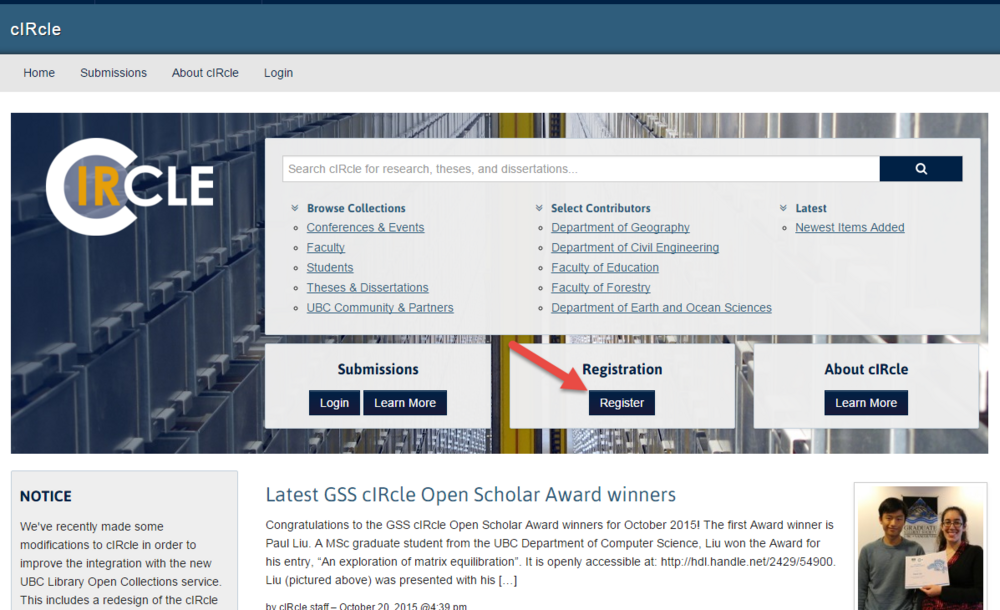1000x610 pixels.
Task: View Newest Items Added link
Action: coord(849,228)
